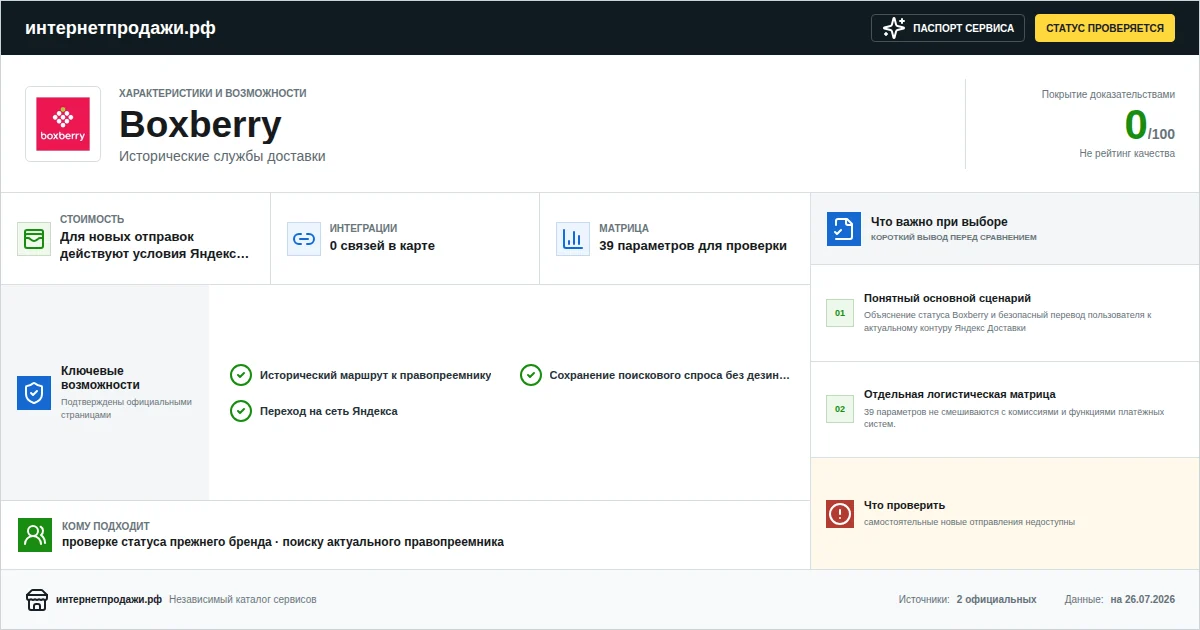
Task: Click the 0/100 coverage score
Action: (x=1149, y=126)
